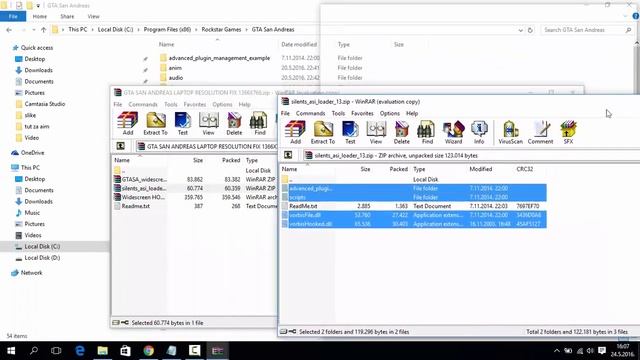Go up one level in silents_asi_loader window
640x360 pixels.
(x=288, y=155)
